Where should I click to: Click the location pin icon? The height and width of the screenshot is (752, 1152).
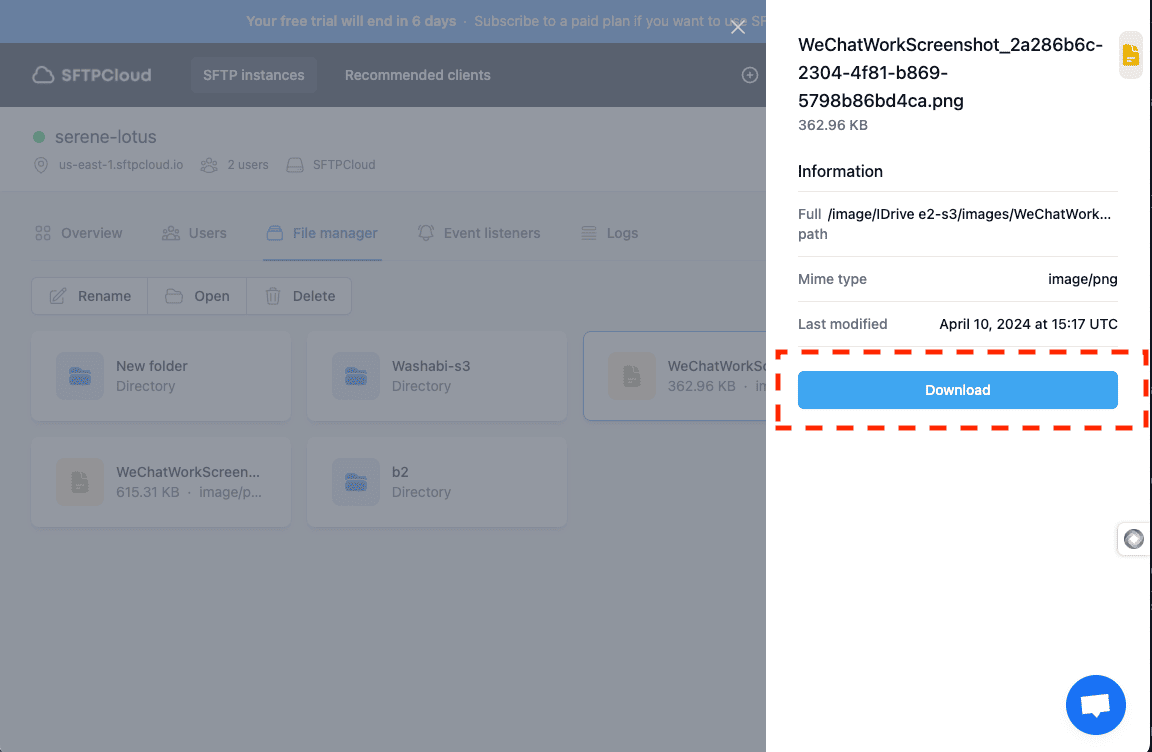tap(41, 165)
